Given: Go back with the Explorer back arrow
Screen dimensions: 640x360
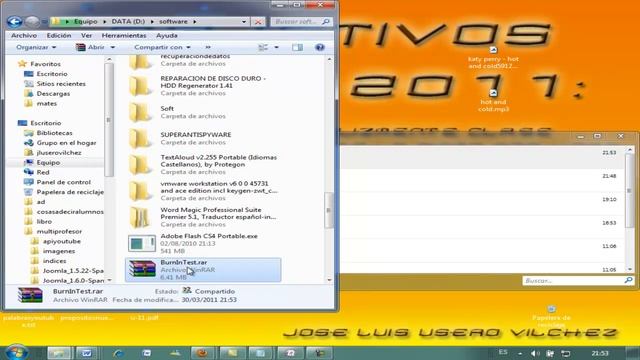Looking at the screenshot, I should (14, 22).
